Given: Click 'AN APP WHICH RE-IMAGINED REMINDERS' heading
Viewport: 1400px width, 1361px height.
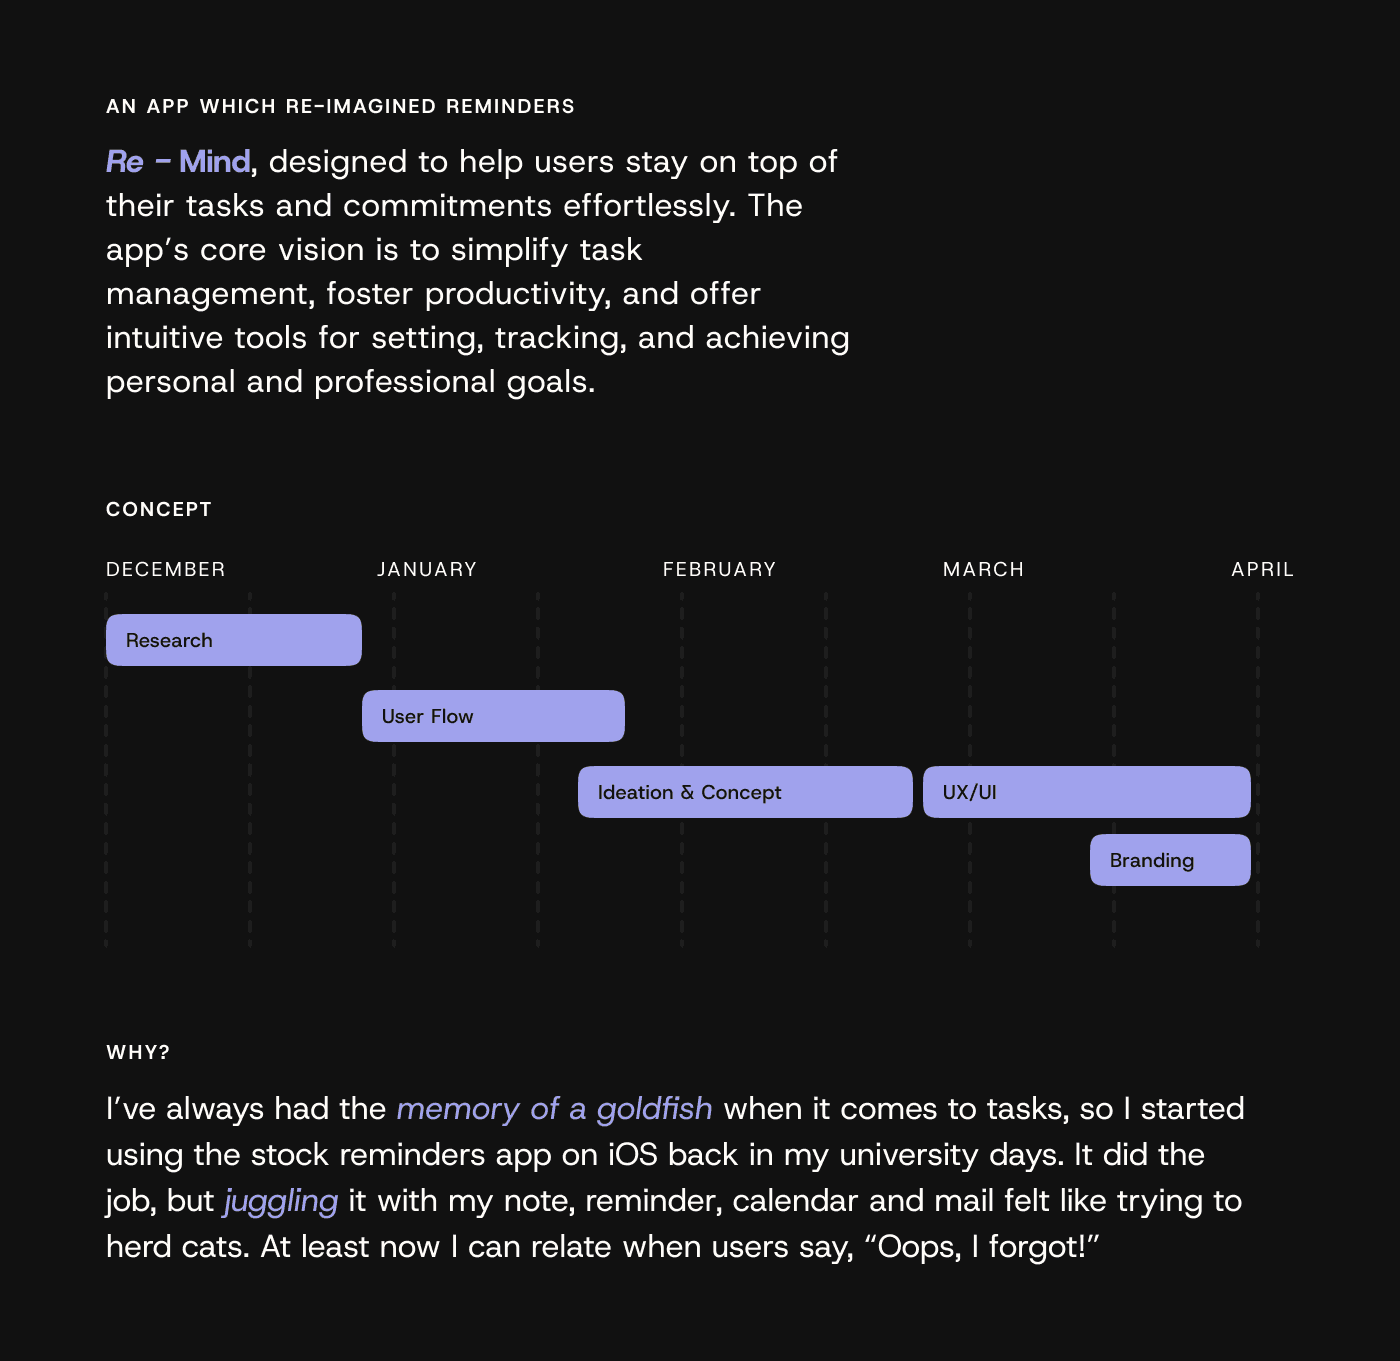Looking at the screenshot, I should (340, 106).
